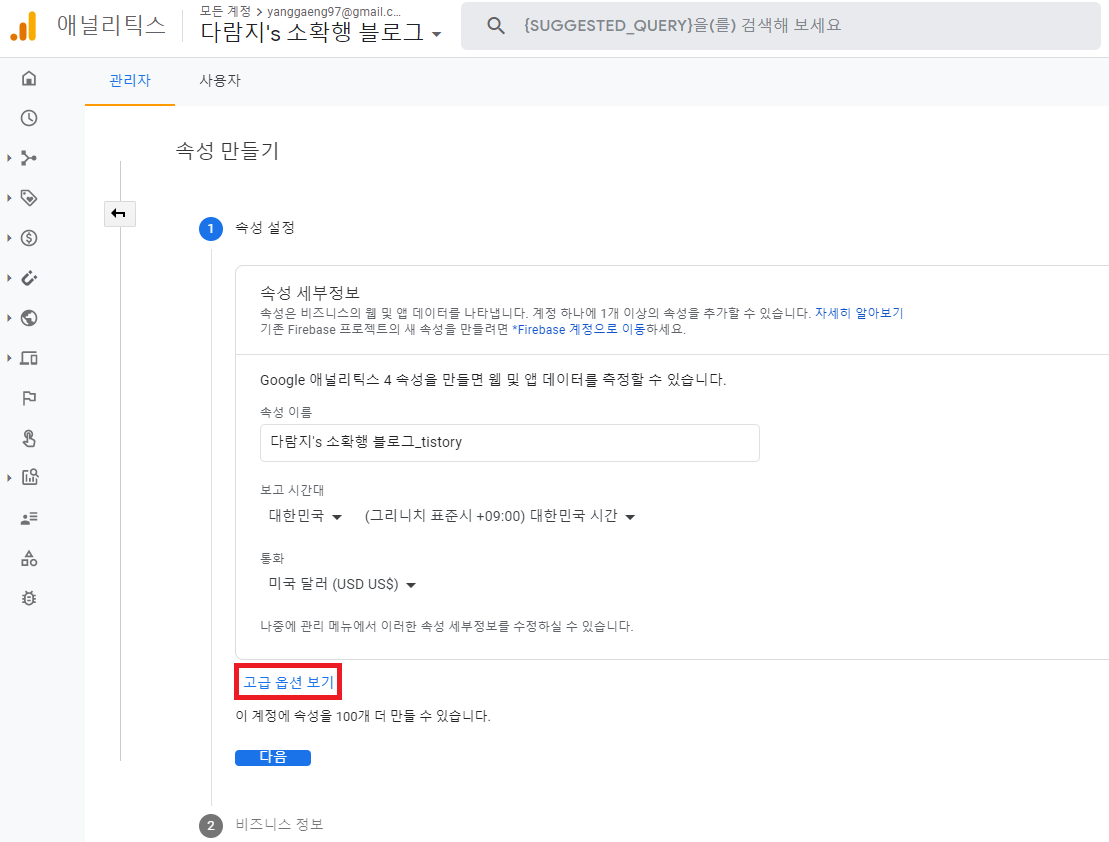Click 모든 계정 breadcrumb

point(225,11)
